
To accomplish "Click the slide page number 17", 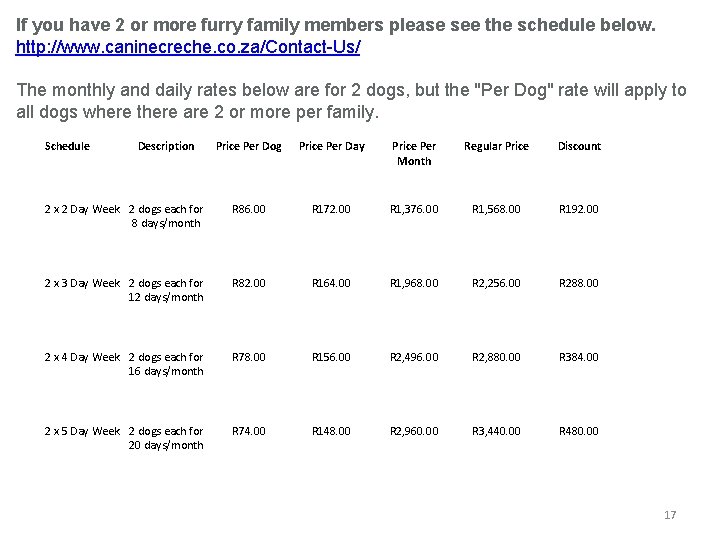I will (670, 515).
